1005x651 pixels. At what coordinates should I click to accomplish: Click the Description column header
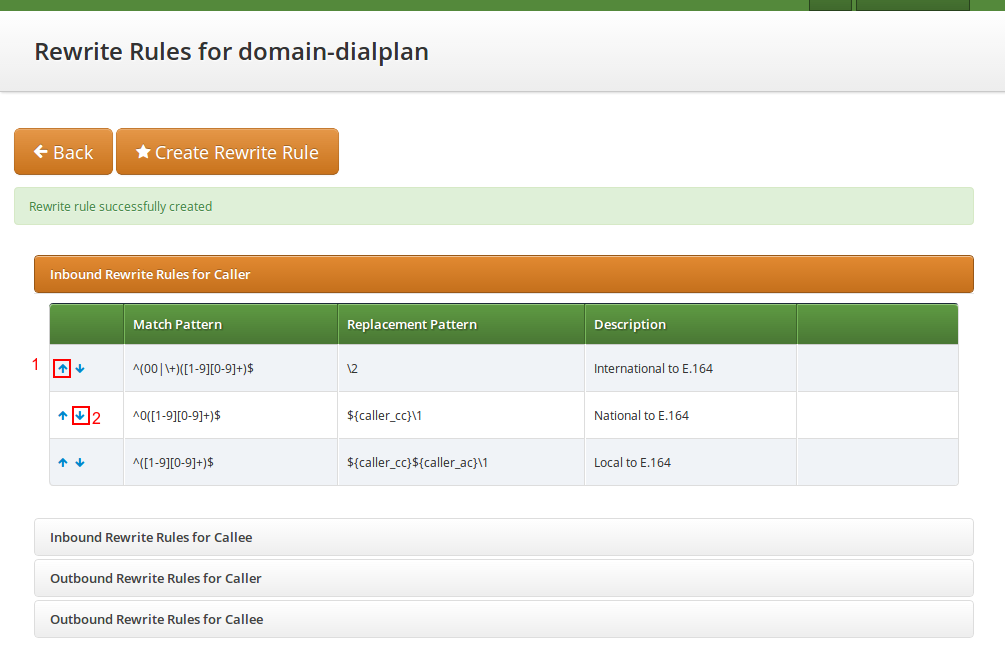coord(630,324)
